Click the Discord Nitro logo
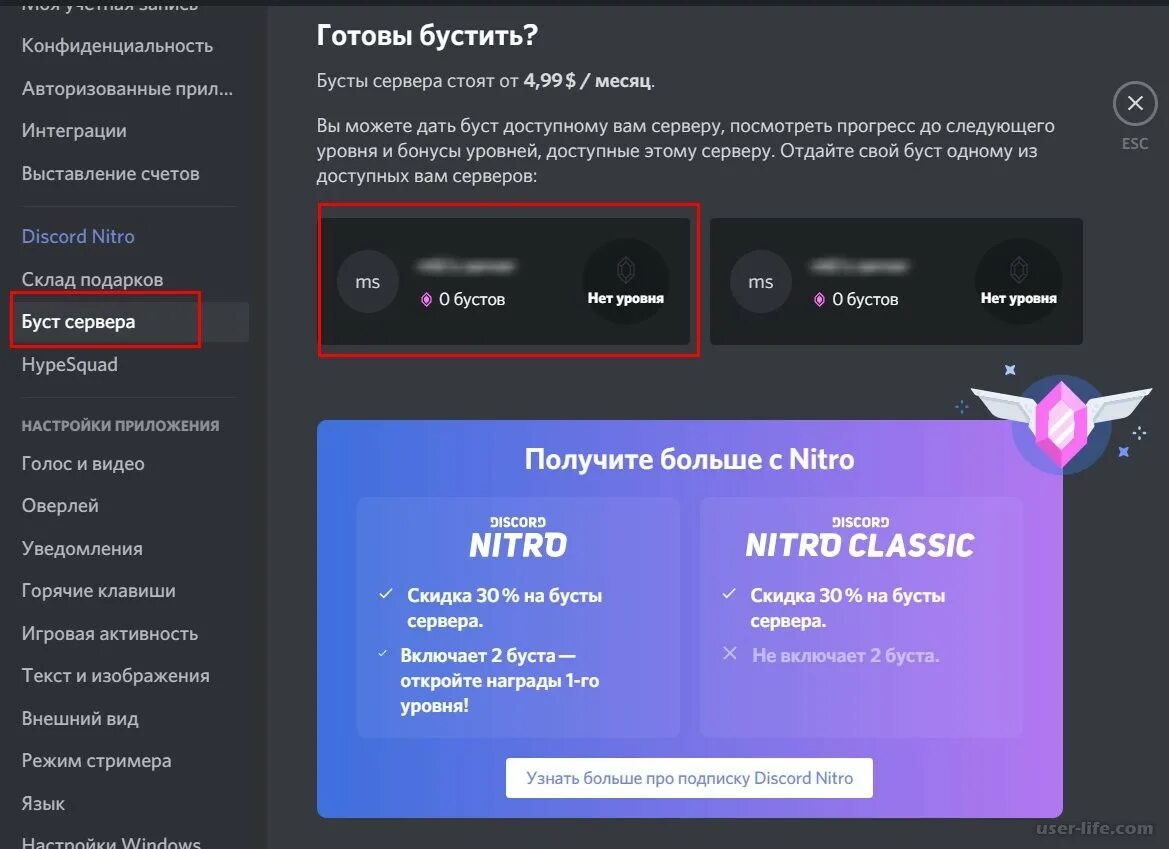This screenshot has width=1169, height=849. 518,537
